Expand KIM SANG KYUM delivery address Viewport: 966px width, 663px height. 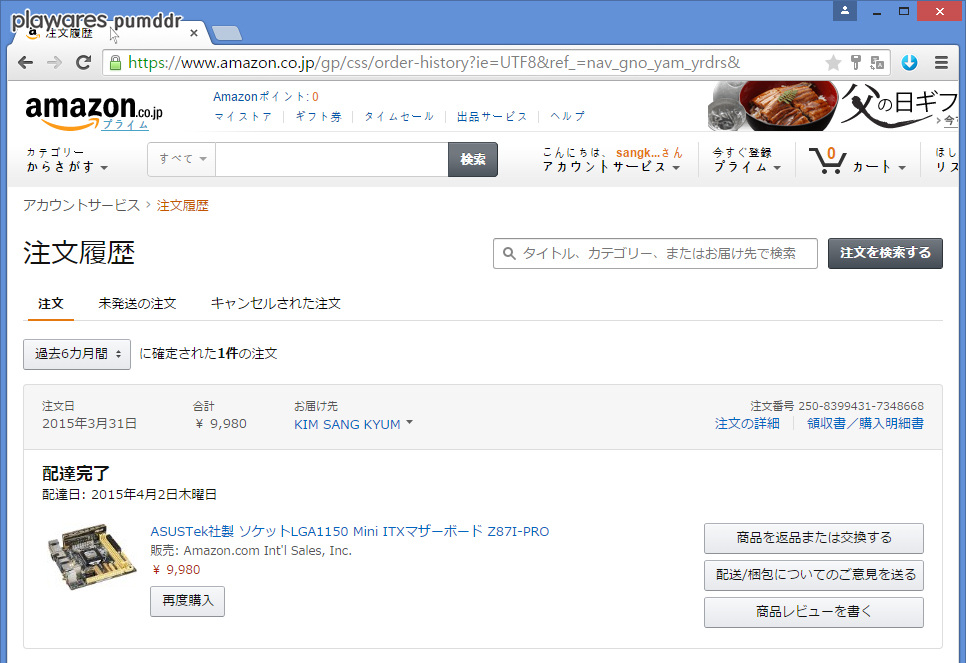pyautogui.click(x=353, y=425)
